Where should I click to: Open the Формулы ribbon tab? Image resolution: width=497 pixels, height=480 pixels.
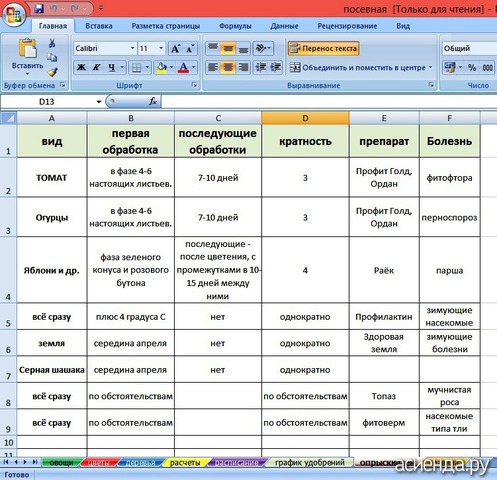pyautogui.click(x=235, y=26)
